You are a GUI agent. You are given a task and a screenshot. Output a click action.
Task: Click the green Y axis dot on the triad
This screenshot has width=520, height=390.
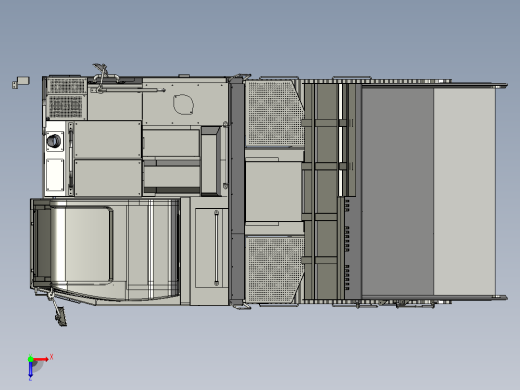(30, 359)
